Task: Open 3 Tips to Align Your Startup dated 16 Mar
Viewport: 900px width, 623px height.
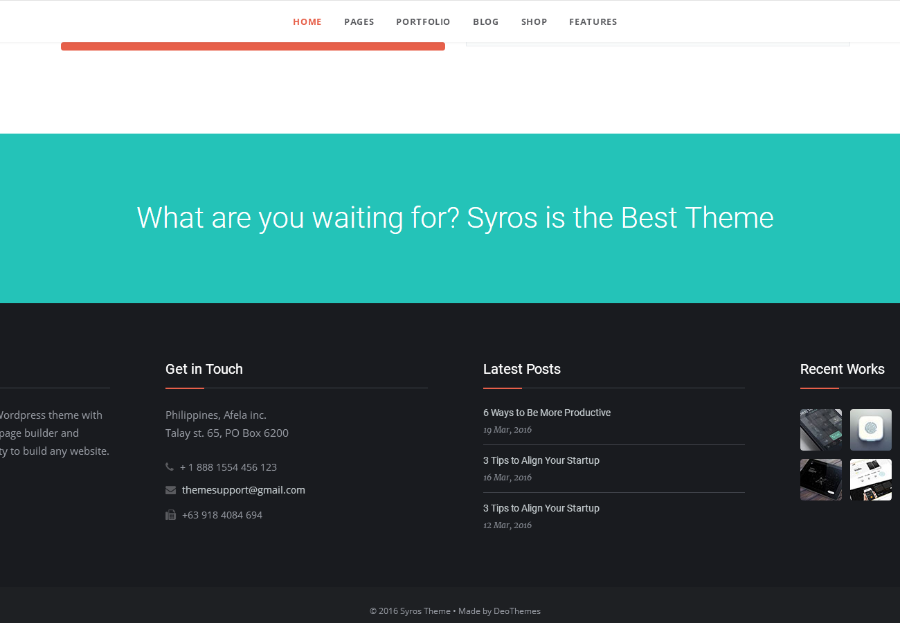Action: 541,460
